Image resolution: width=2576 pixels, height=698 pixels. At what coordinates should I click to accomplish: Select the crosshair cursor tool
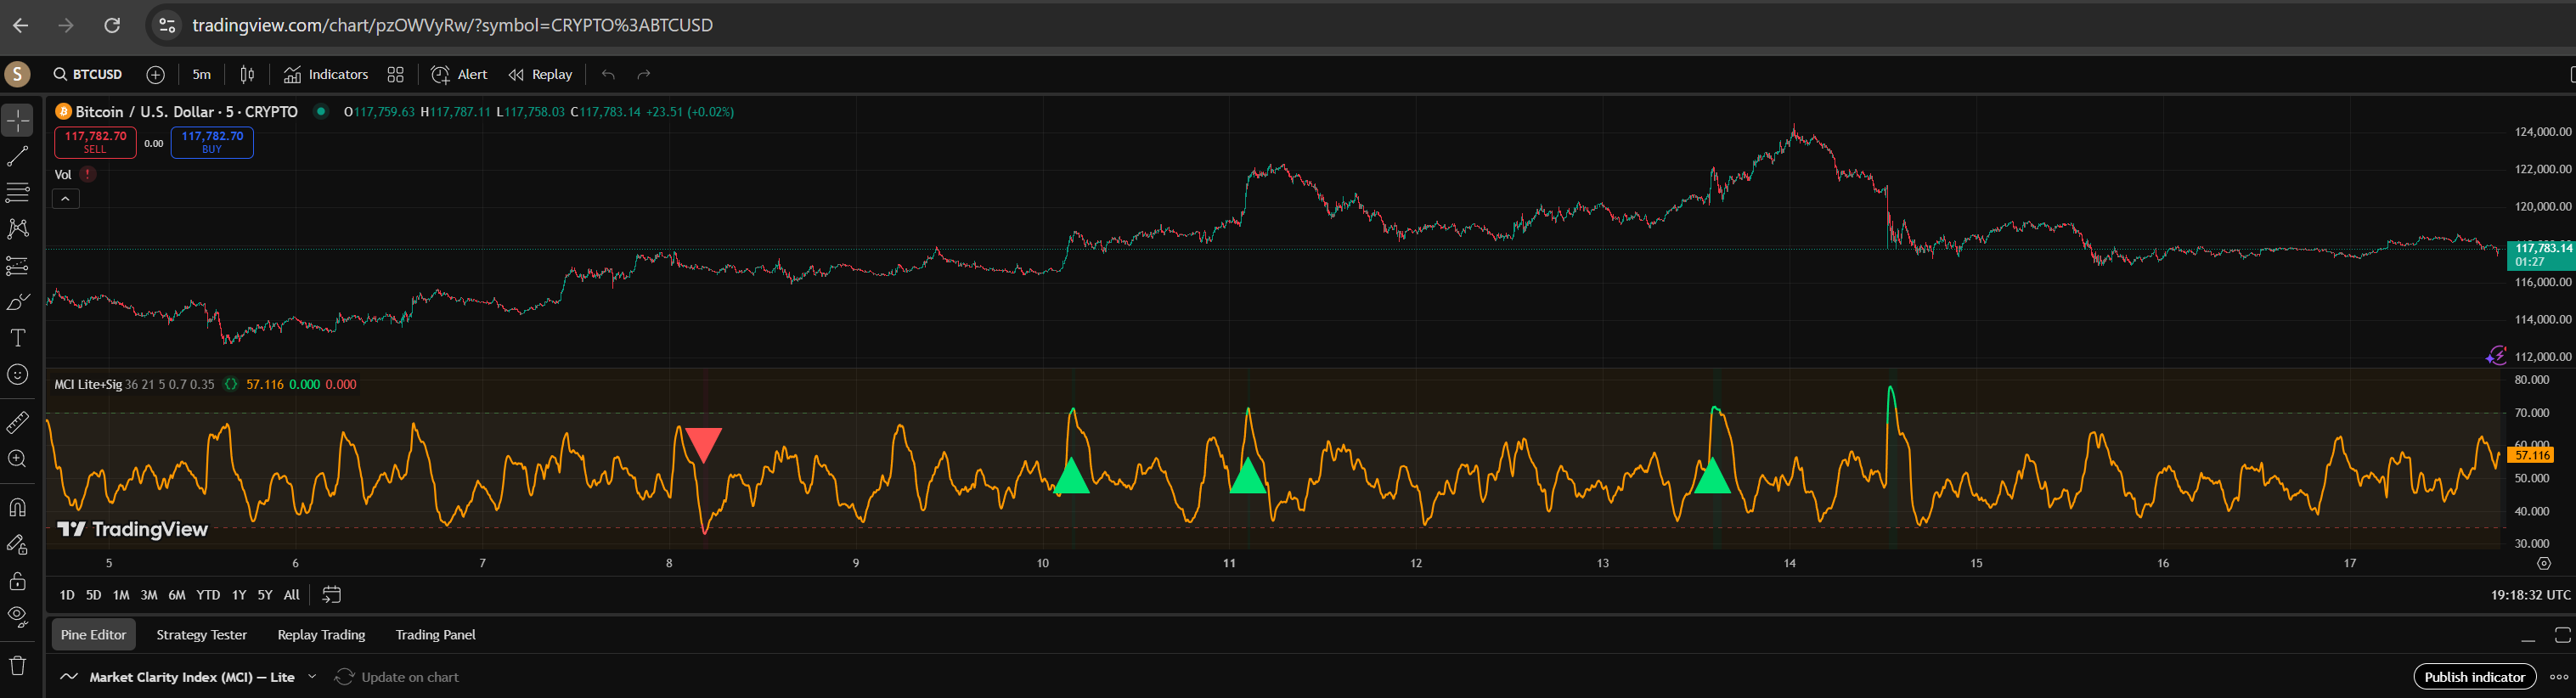click(x=18, y=121)
